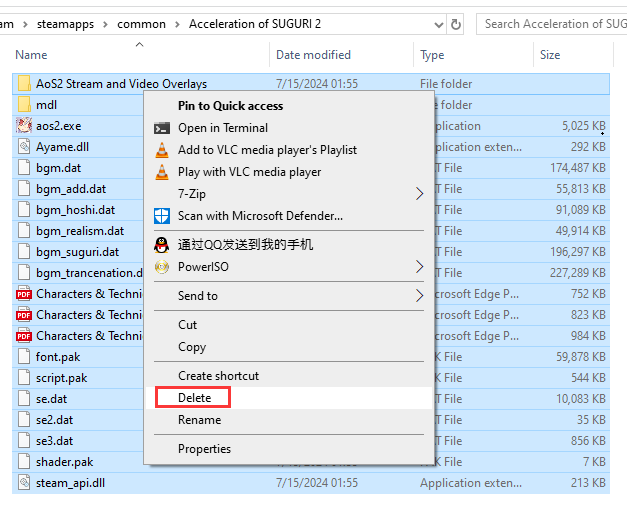Open the address bar history dropdown
Image resolution: width=627 pixels, height=507 pixels.
coord(439,25)
